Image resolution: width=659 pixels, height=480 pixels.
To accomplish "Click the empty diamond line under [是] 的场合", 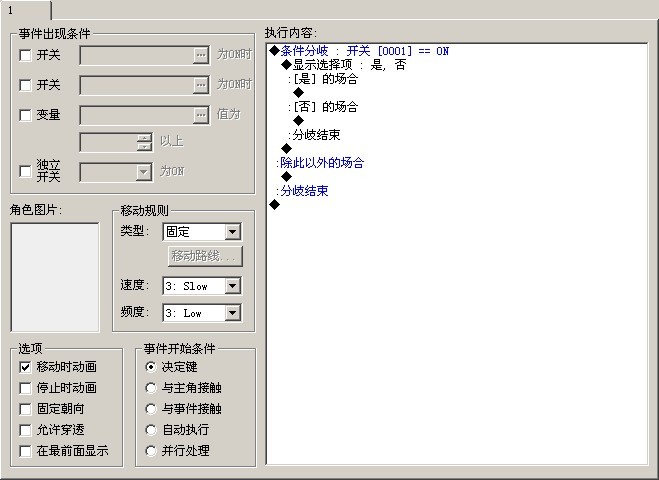I will coord(298,93).
